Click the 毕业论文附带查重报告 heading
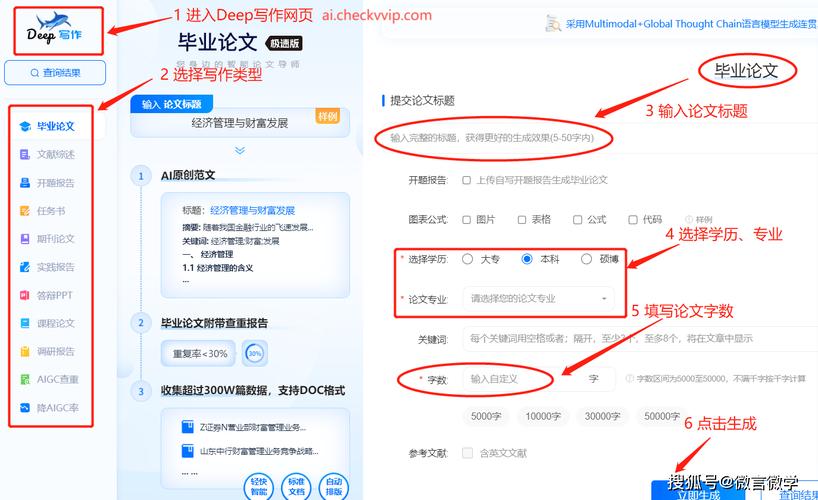818x500 pixels. 214,323
